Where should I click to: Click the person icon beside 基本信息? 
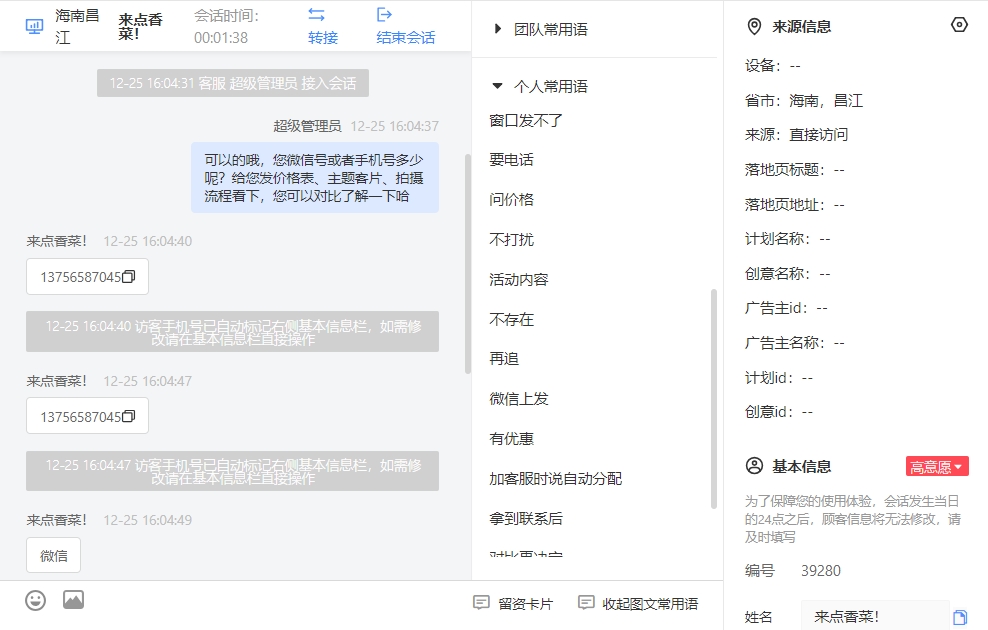point(754,466)
